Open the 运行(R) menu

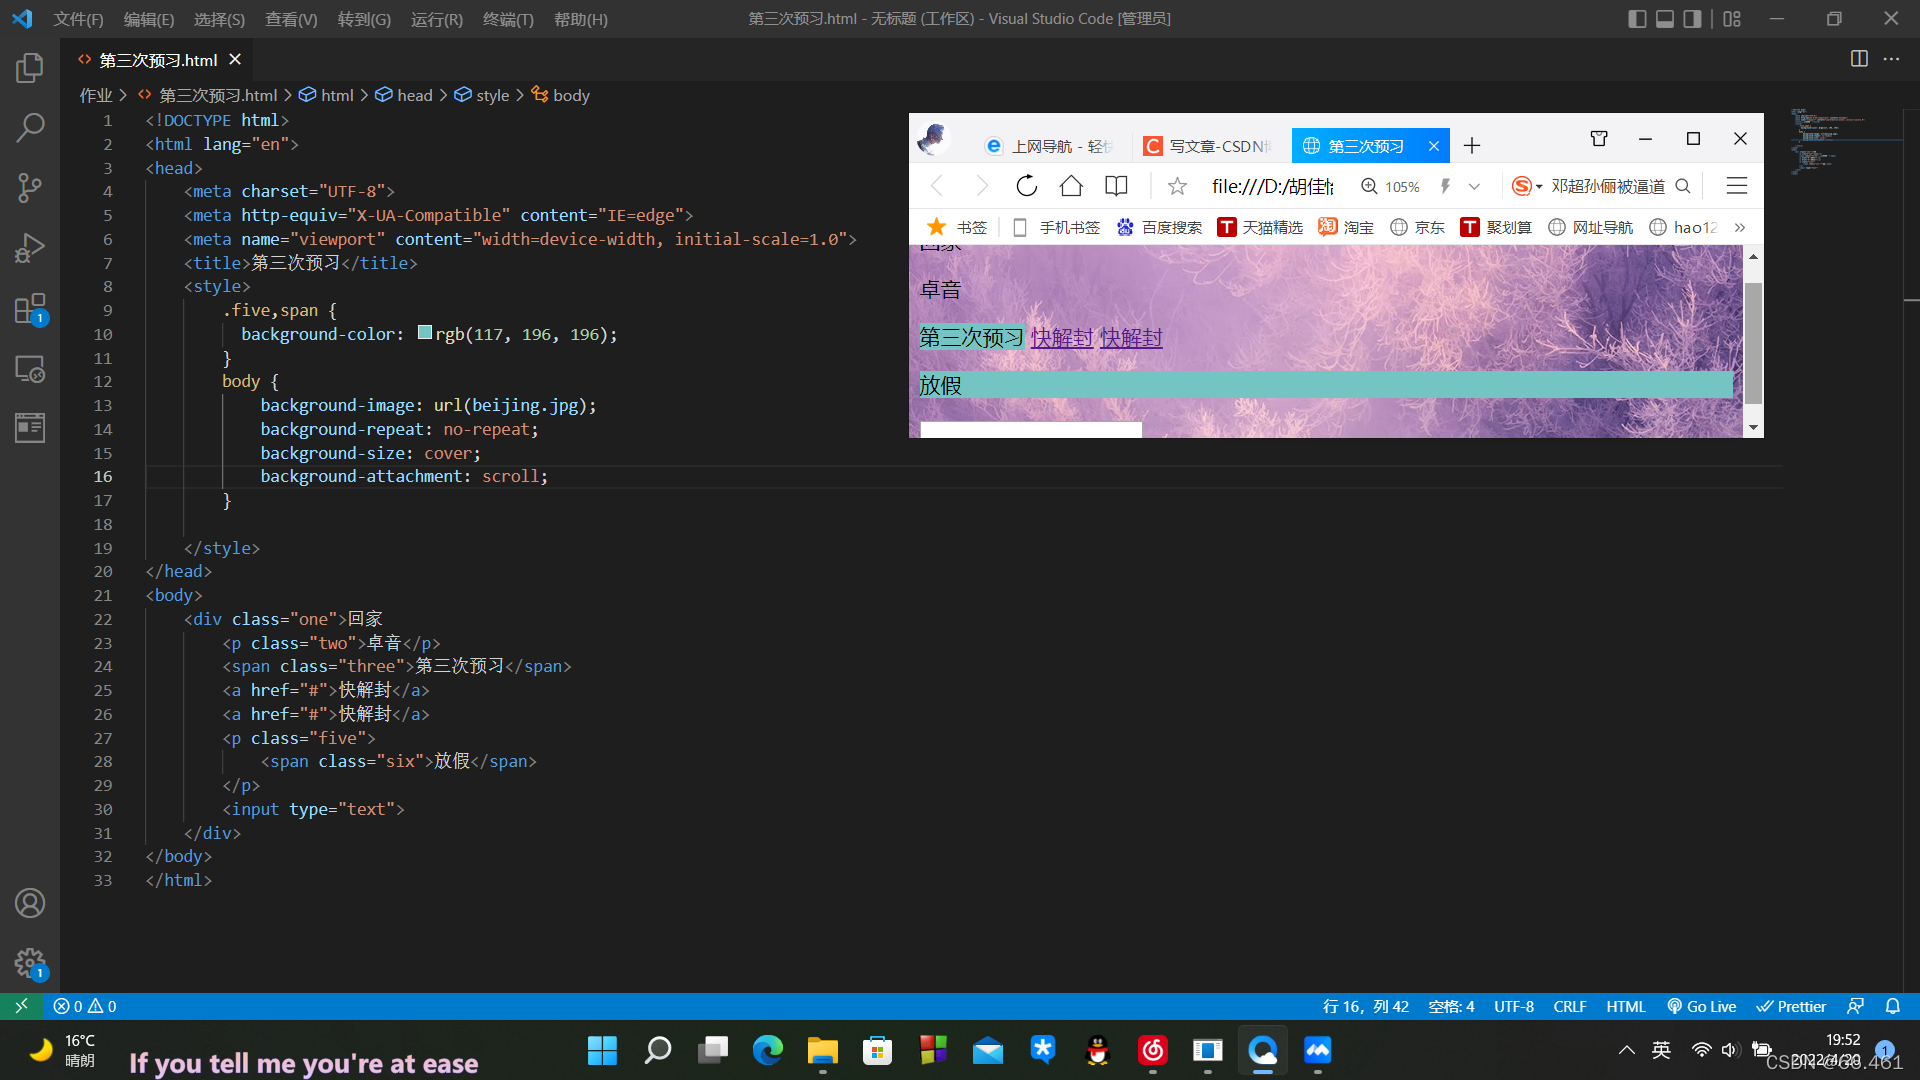[x=437, y=19]
